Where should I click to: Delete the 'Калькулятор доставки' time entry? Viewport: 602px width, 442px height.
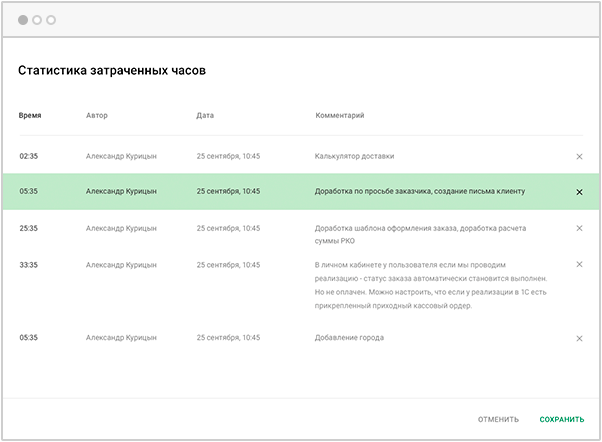[579, 156]
